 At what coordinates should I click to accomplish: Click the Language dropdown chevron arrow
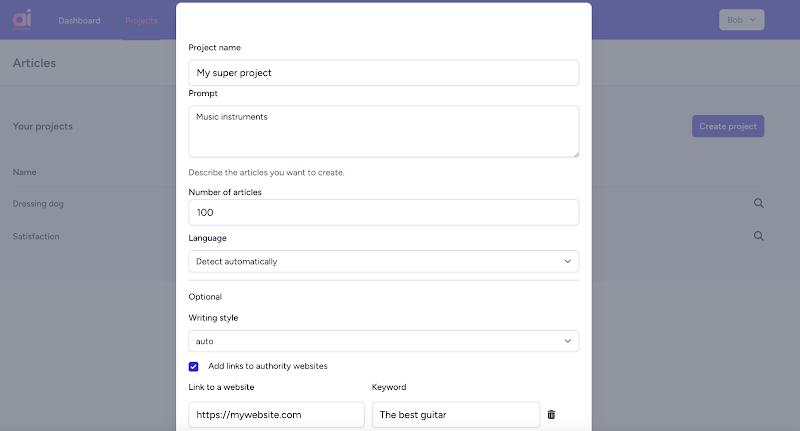[x=567, y=261]
